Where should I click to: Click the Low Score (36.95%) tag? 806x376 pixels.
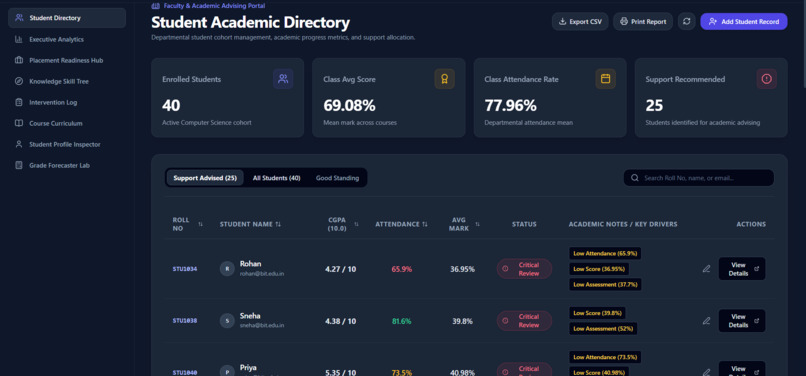[x=599, y=269]
